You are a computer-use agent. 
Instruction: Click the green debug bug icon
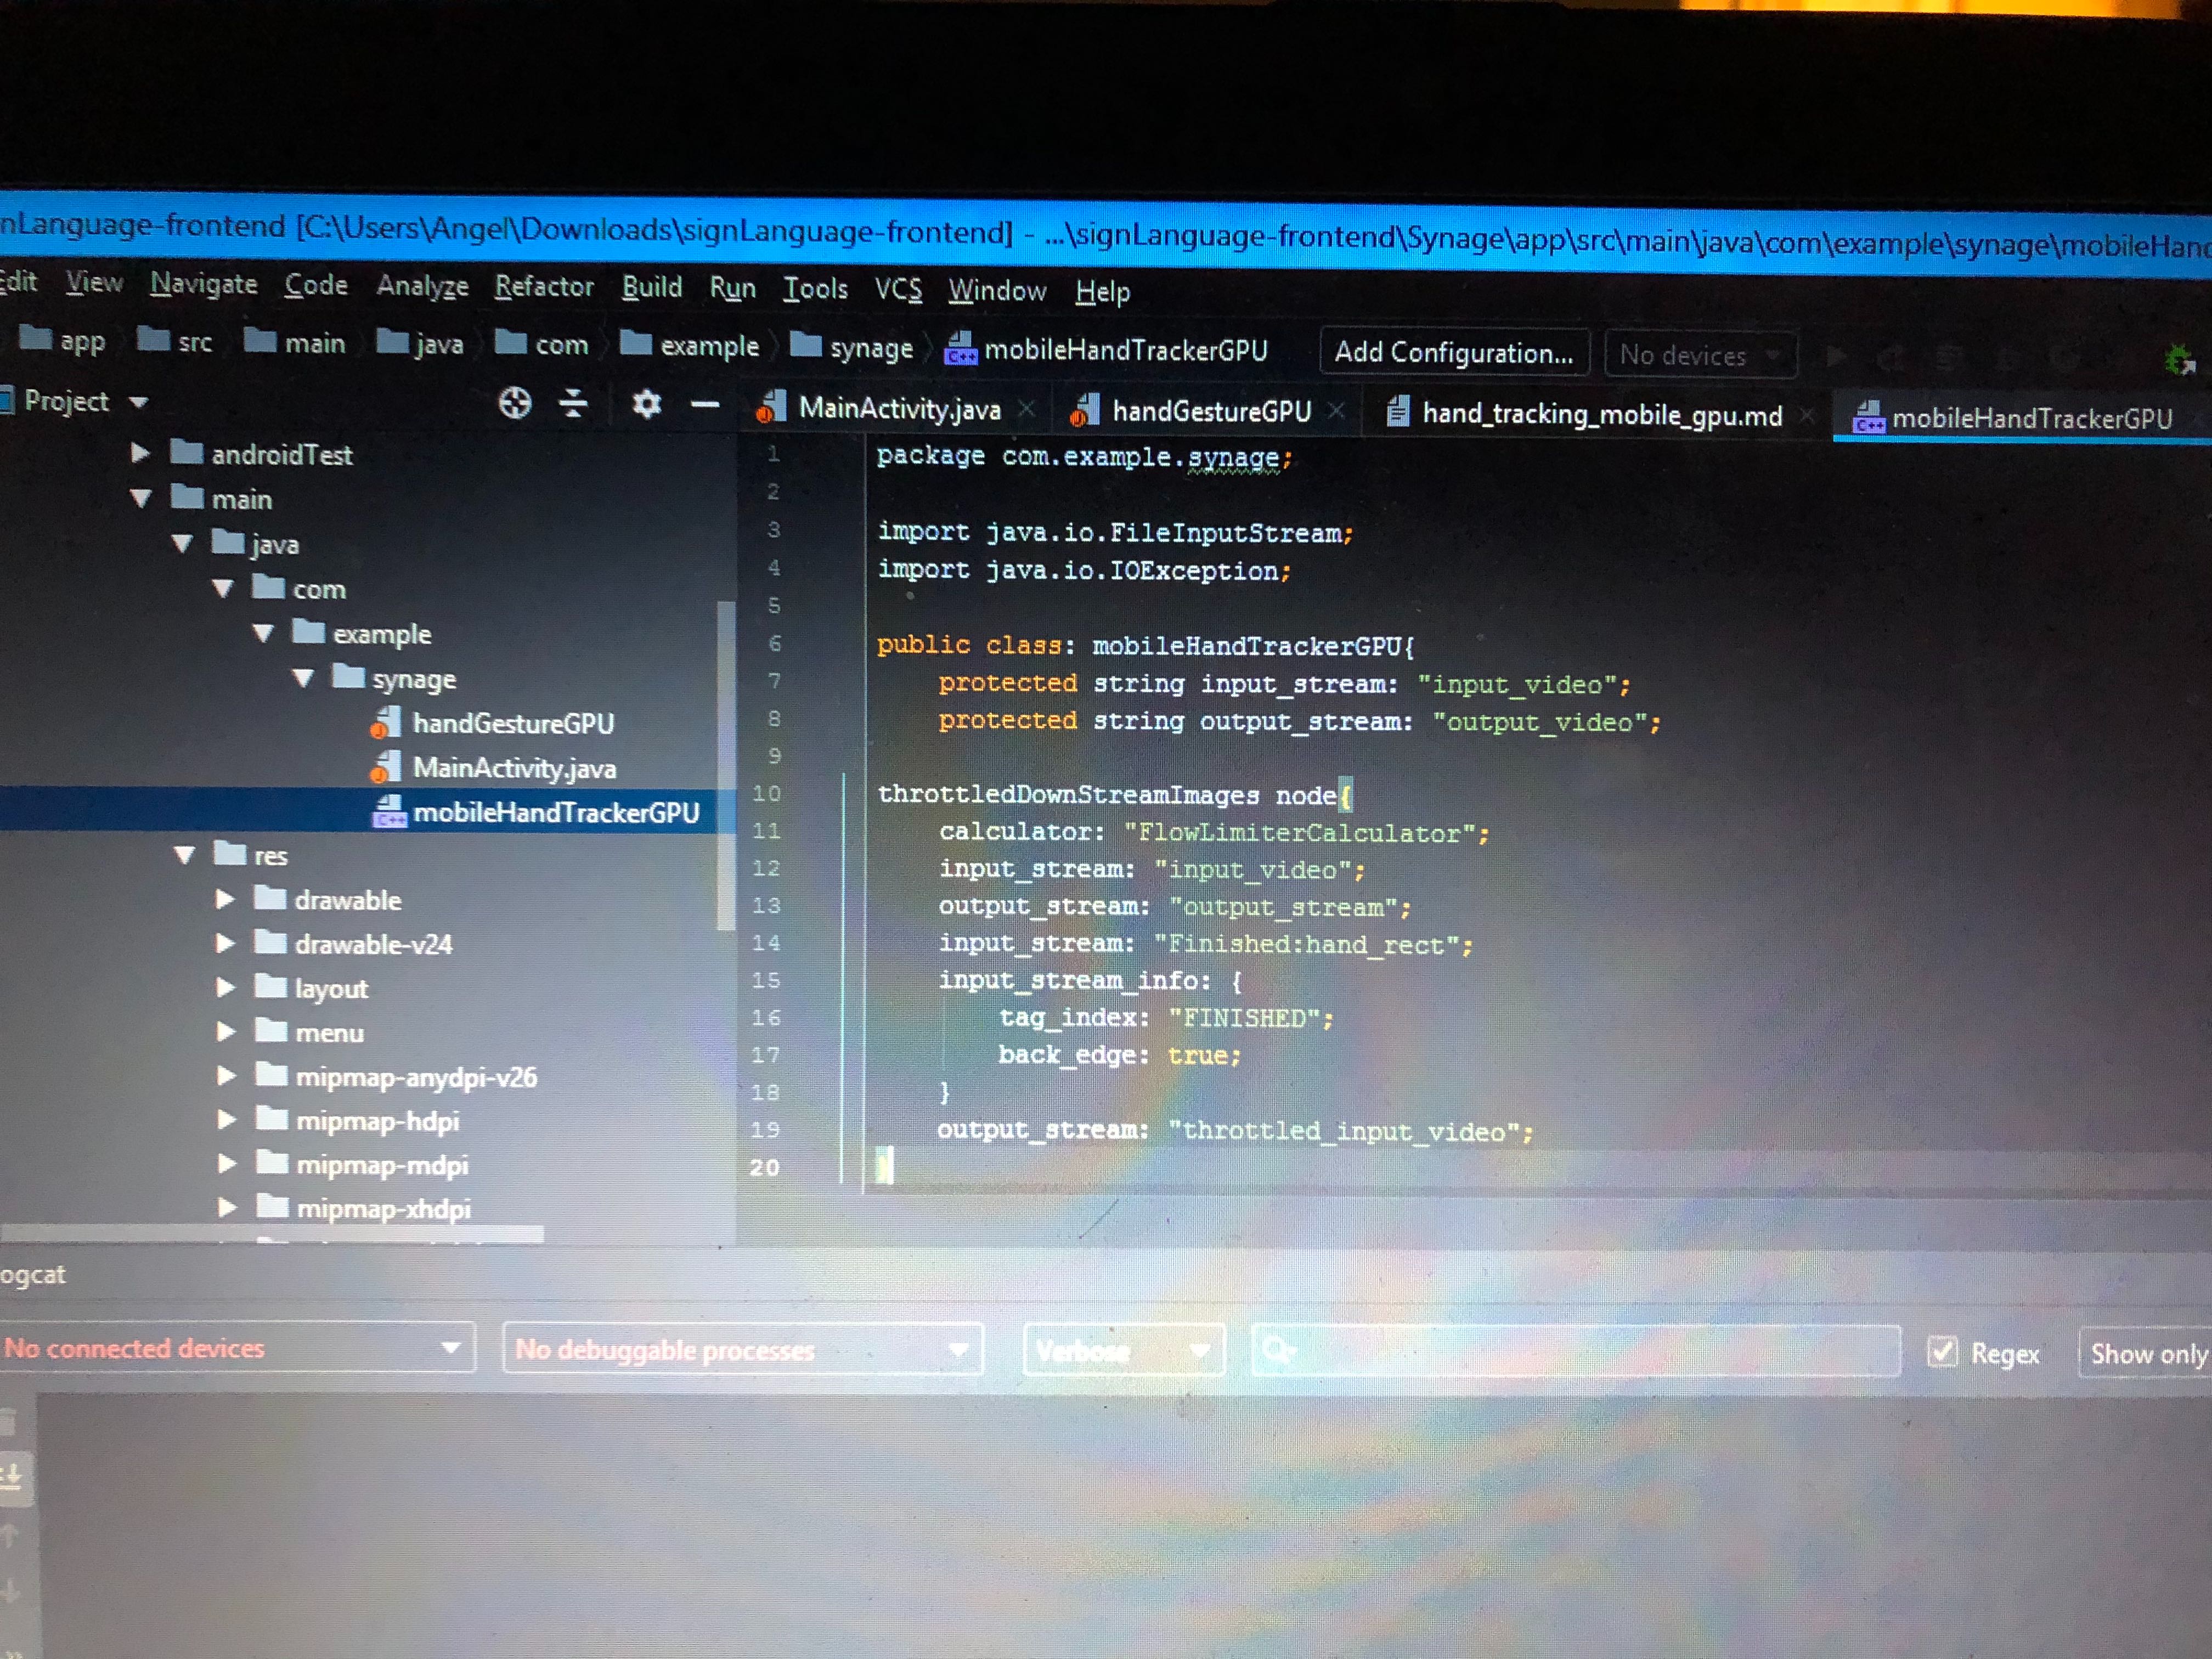click(x=2177, y=359)
